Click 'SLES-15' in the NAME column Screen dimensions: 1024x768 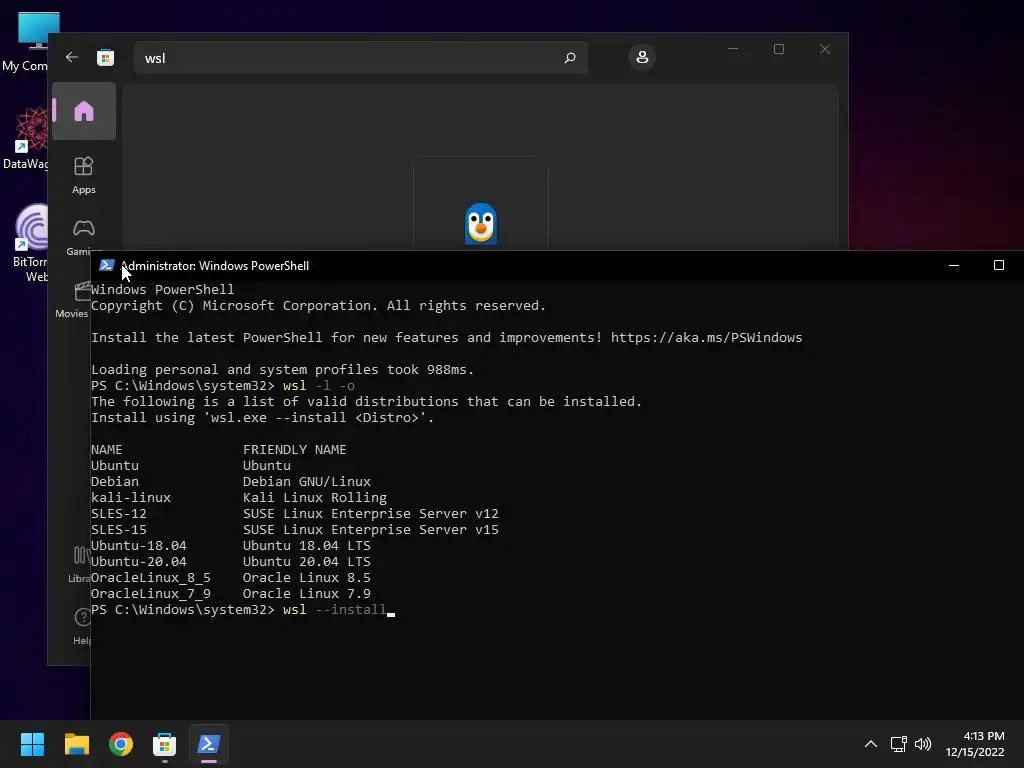pyautogui.click(x=119, y=530)
